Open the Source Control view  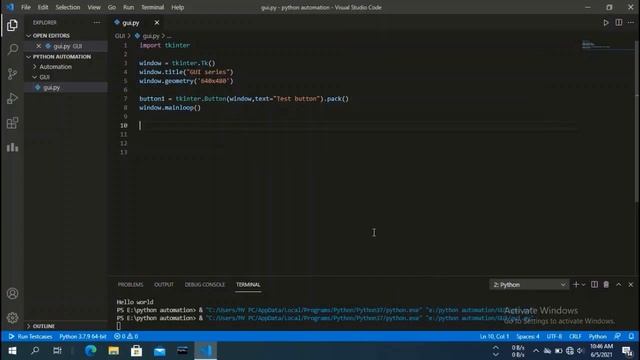[12, 74]
